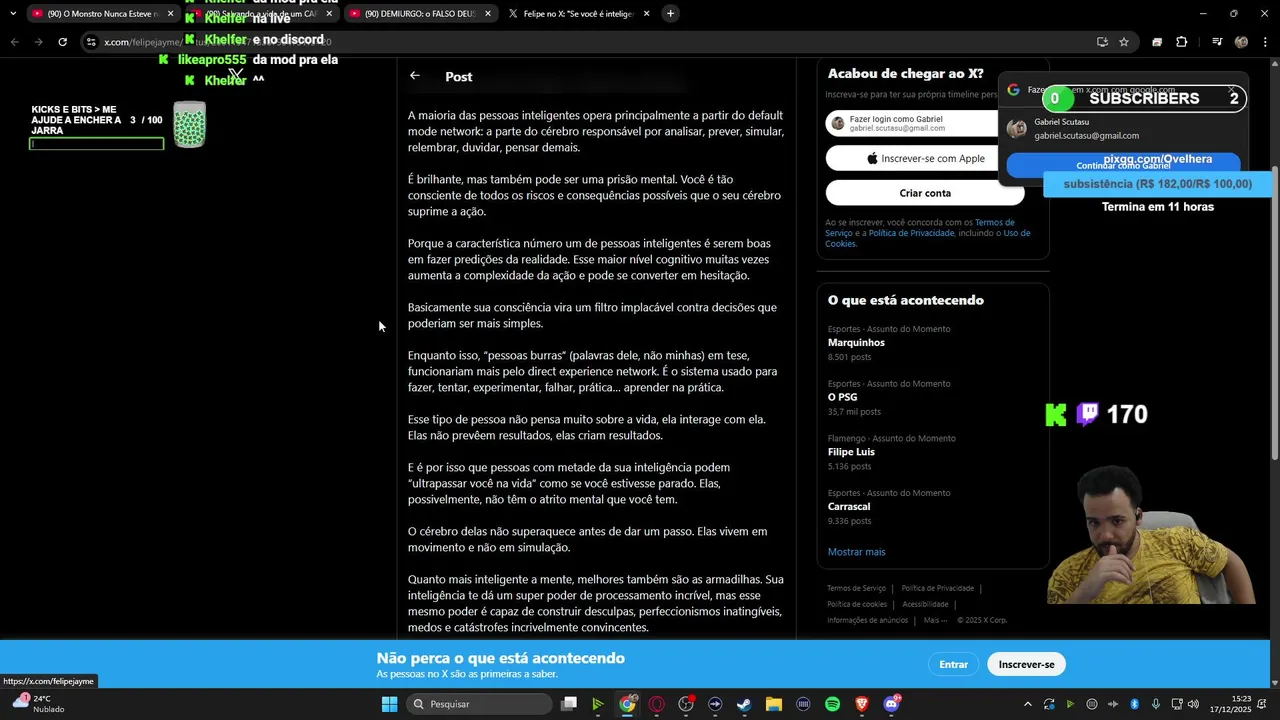This screenshot has height=720, width=1280.
Task: Select the 'Felipe no X' tab
Action: pos(578,14)
